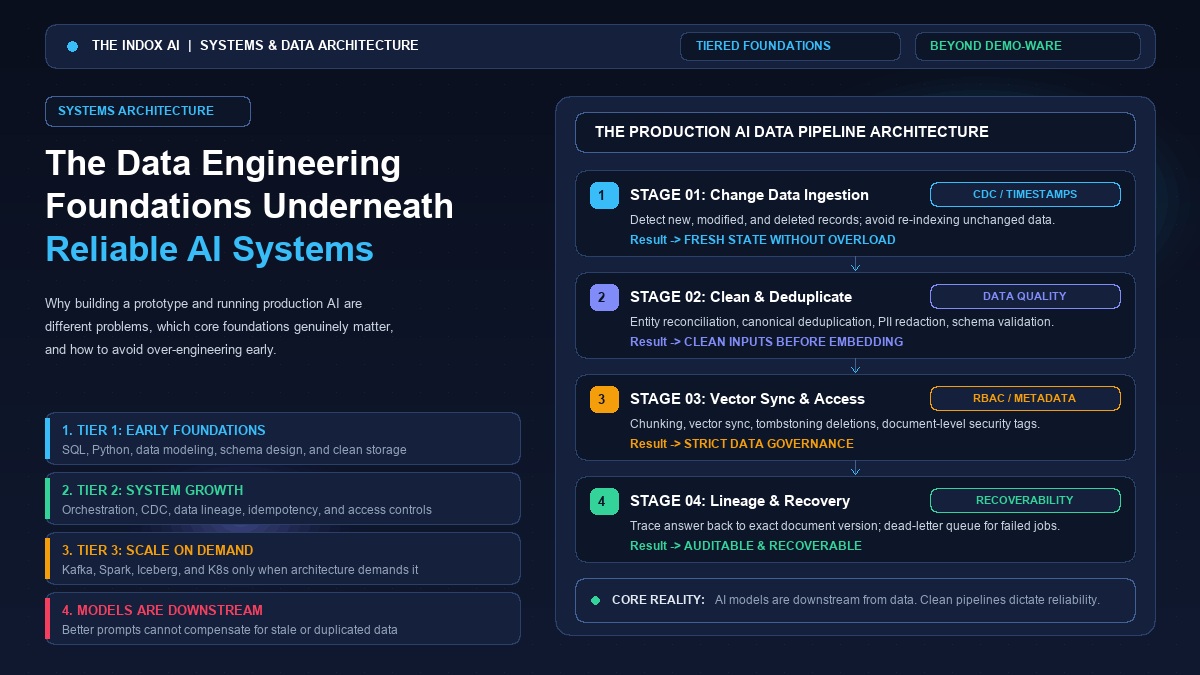The width and height of the screenshot is (1200, 675).
Task: Click the CORE REALITY: label
Action: click(658, 600)
